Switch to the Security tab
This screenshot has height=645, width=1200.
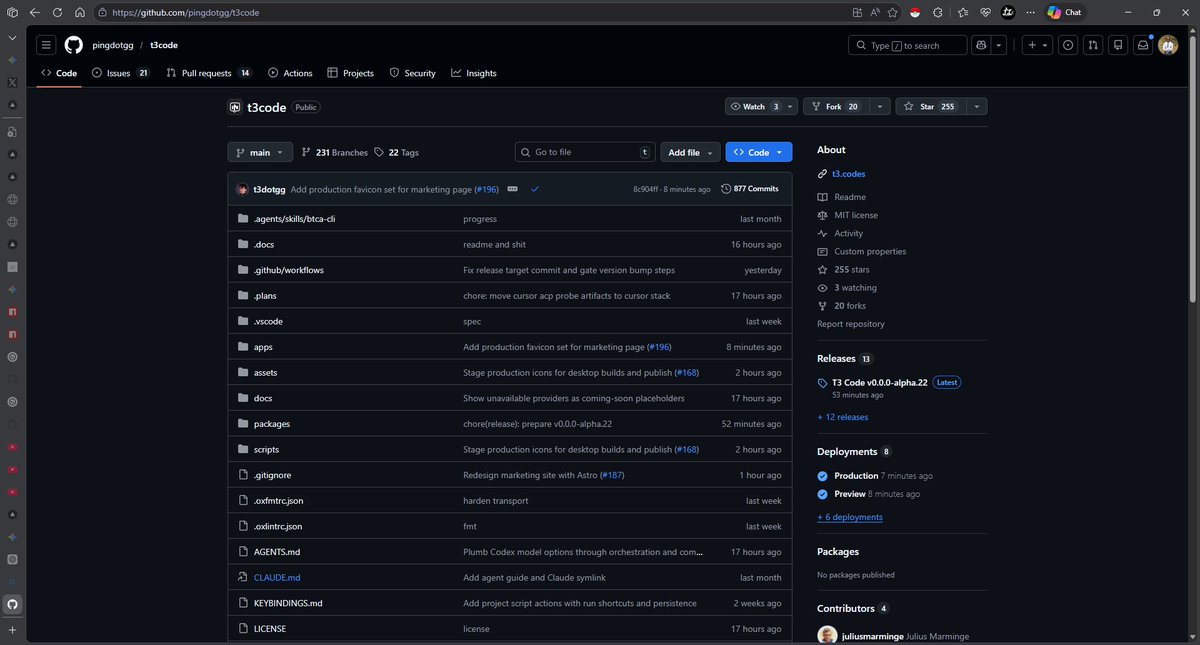413,73
